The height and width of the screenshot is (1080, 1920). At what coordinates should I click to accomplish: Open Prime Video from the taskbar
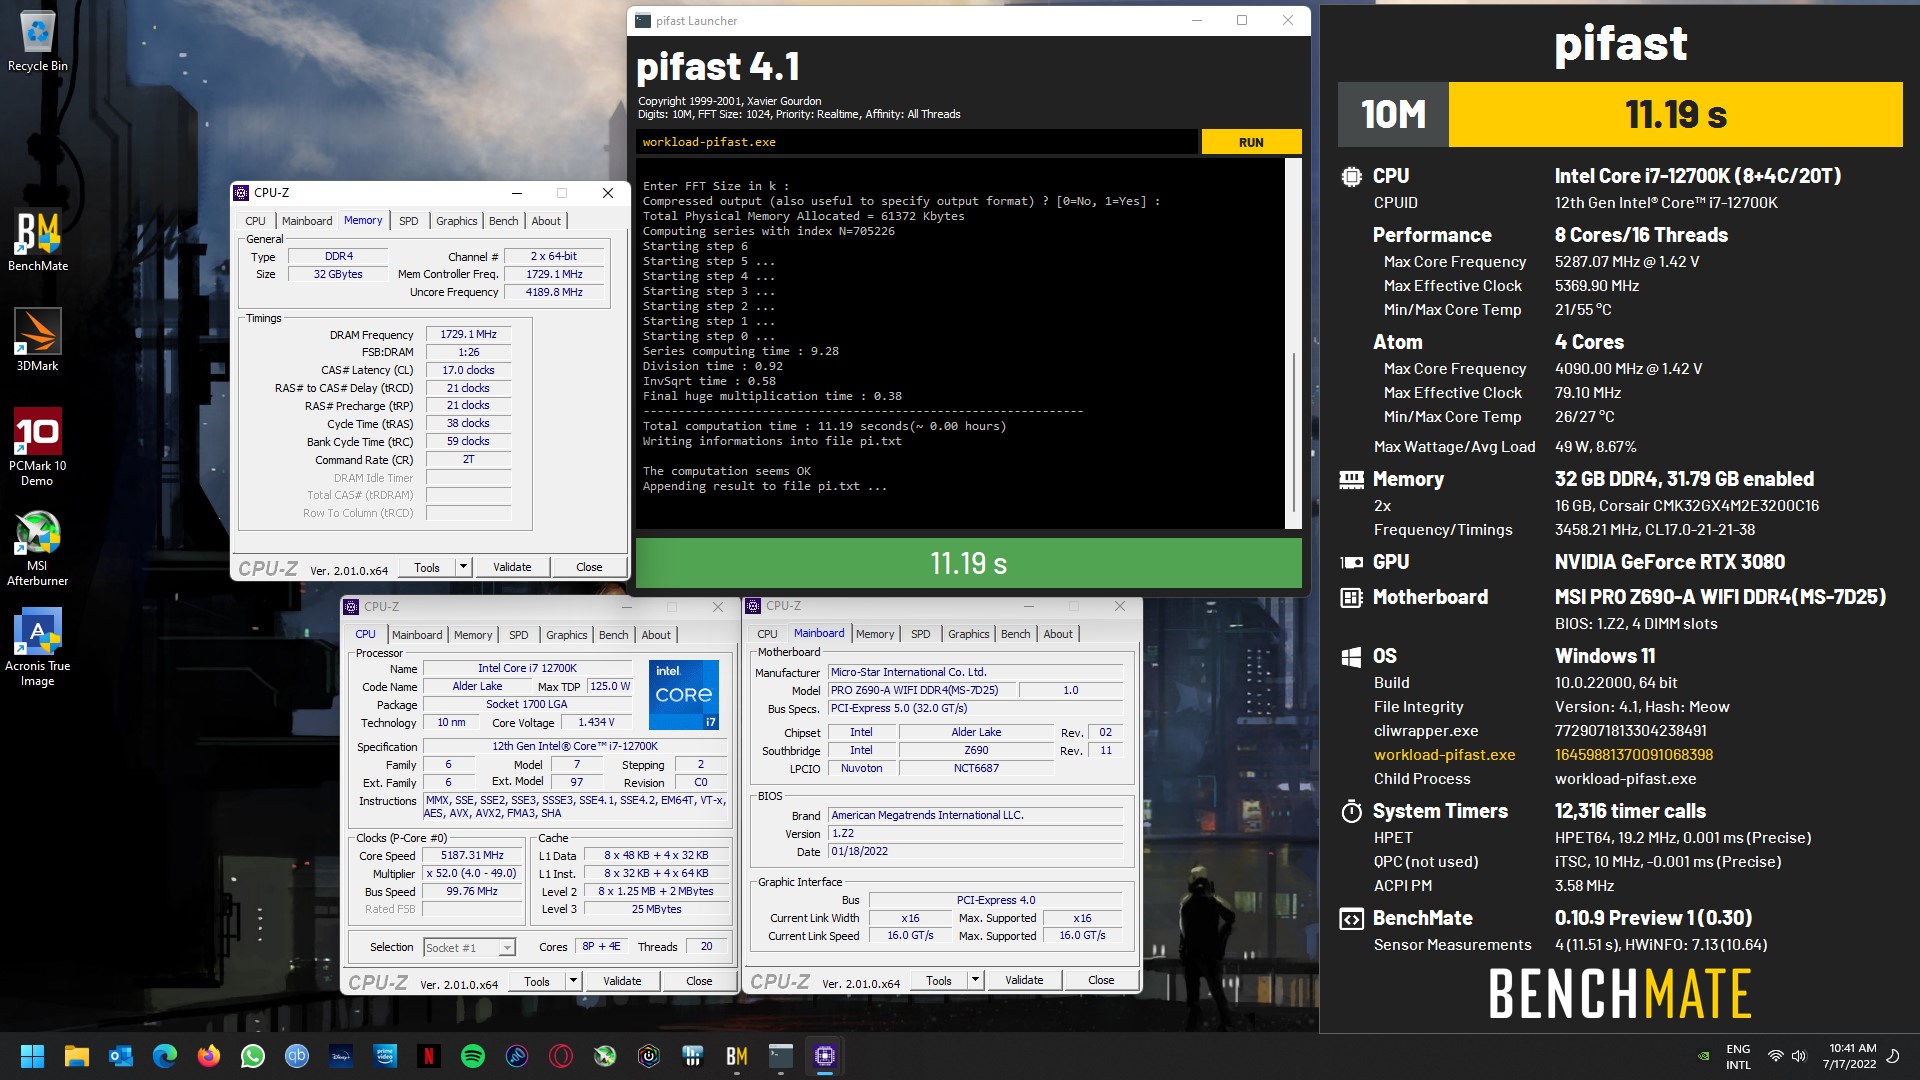tap(385, 1056)
